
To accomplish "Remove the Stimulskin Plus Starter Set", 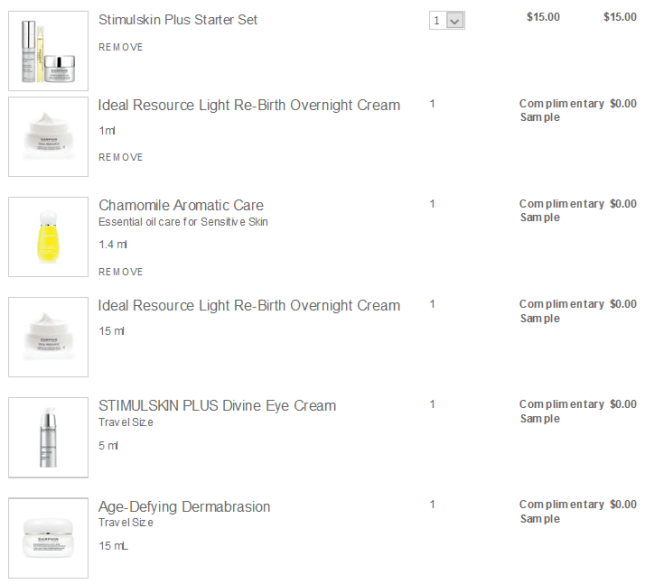I will pyautogui.click(x=121, y=47).
